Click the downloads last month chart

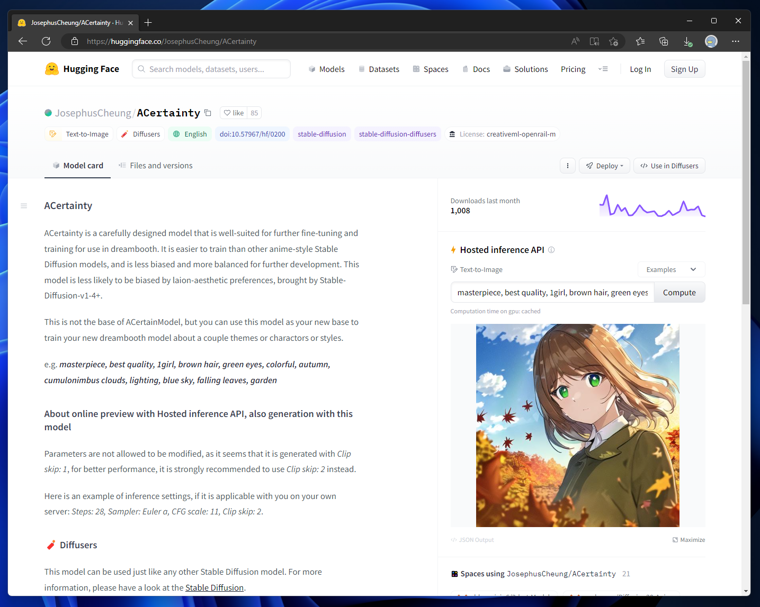652,206
